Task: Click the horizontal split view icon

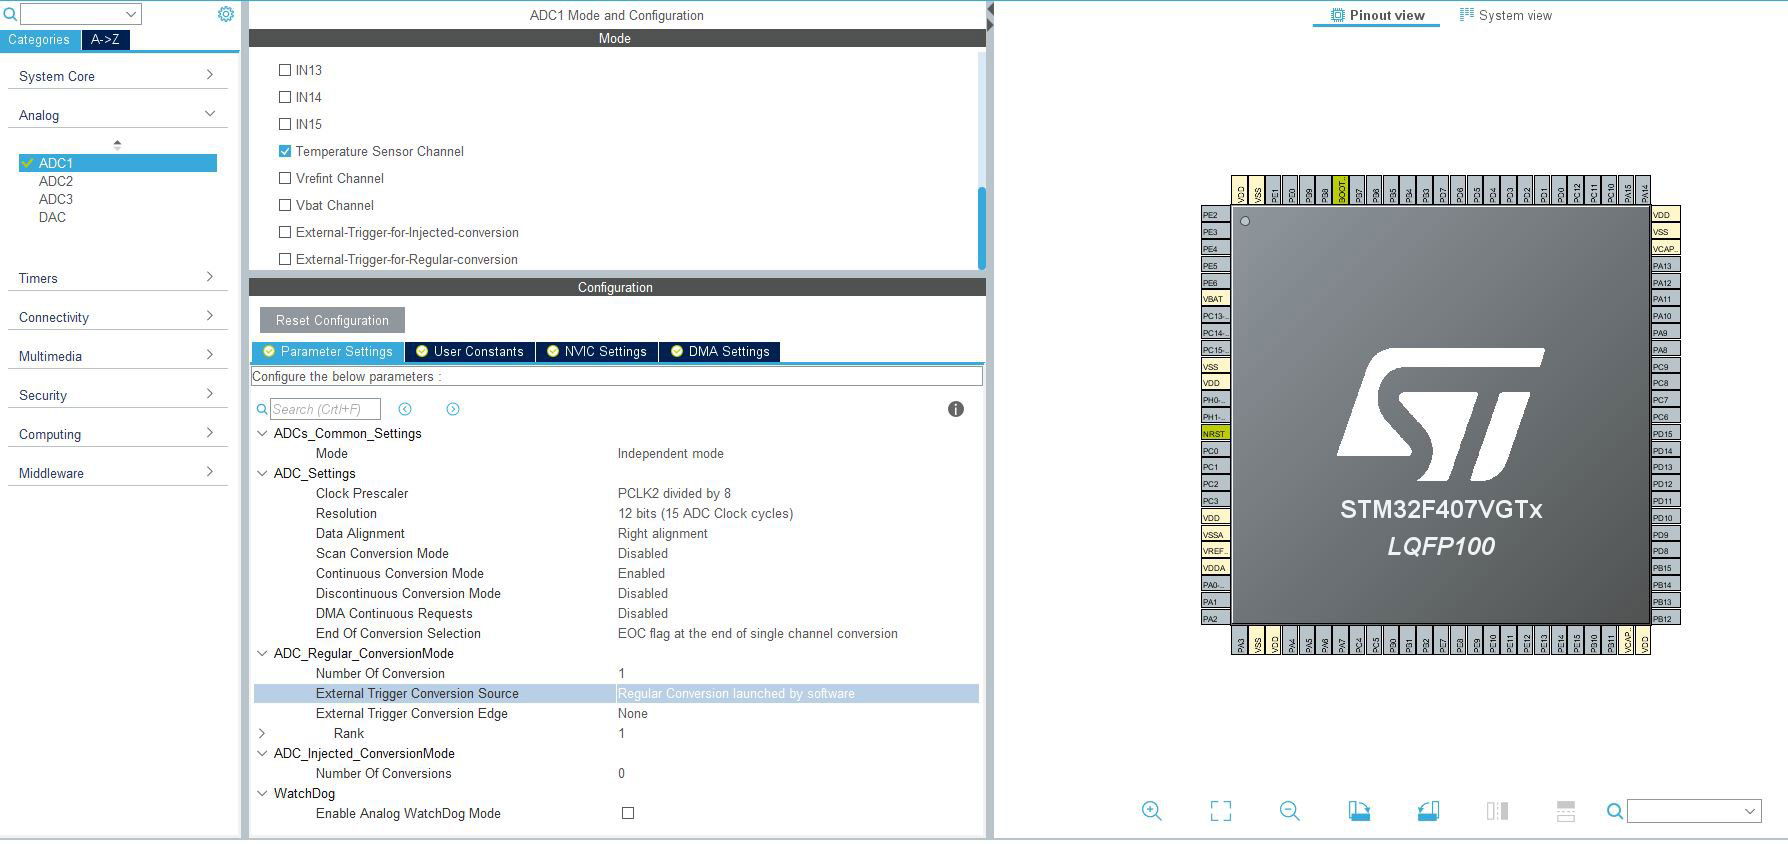Action: click(1566, 811)
